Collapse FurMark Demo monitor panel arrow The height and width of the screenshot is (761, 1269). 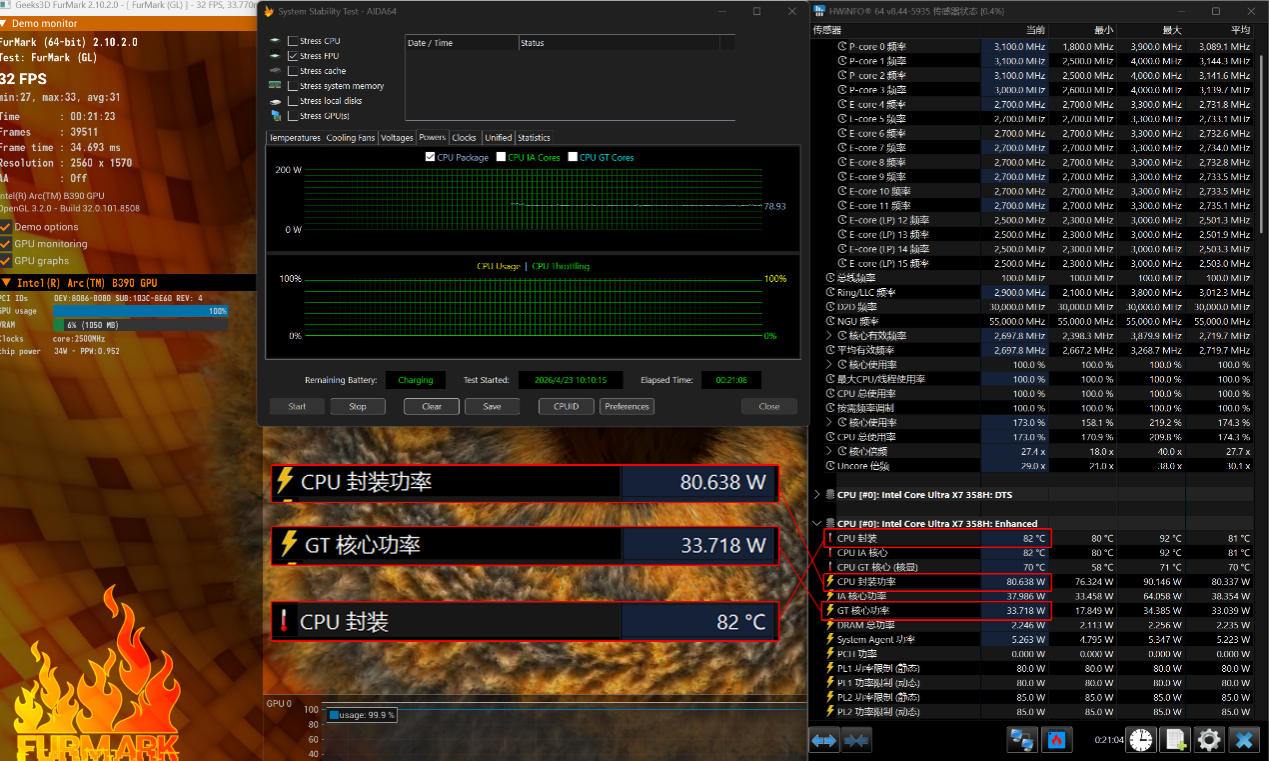tap(3, 23)
